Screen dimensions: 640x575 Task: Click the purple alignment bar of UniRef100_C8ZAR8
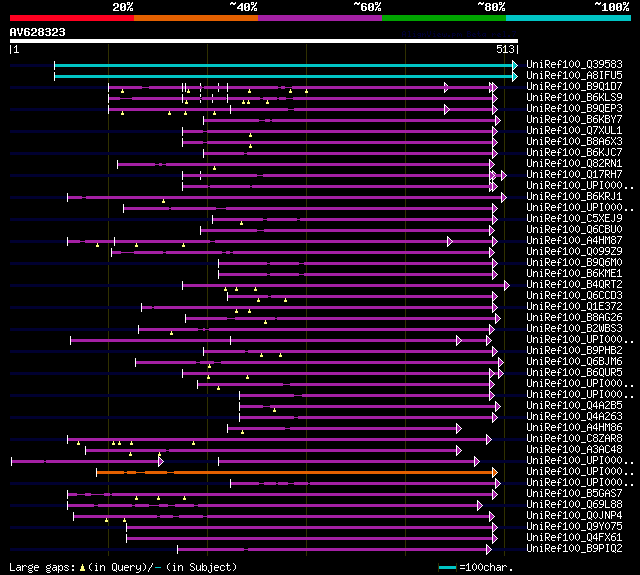coord(278,440)
